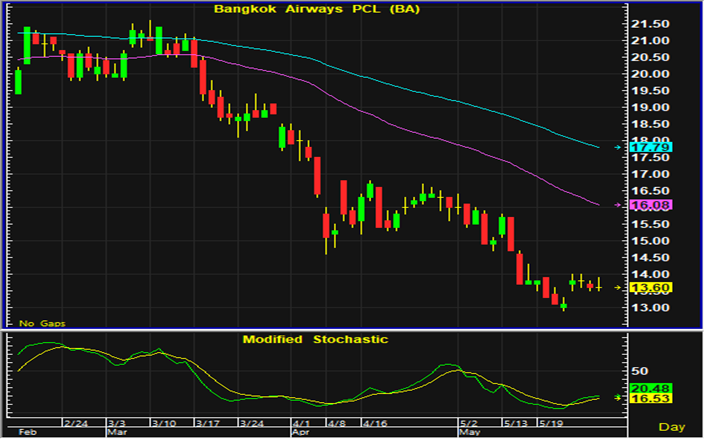Click the Modified Stochastic panel title
The height and width of the screenshot is (439, 705).
315,339
